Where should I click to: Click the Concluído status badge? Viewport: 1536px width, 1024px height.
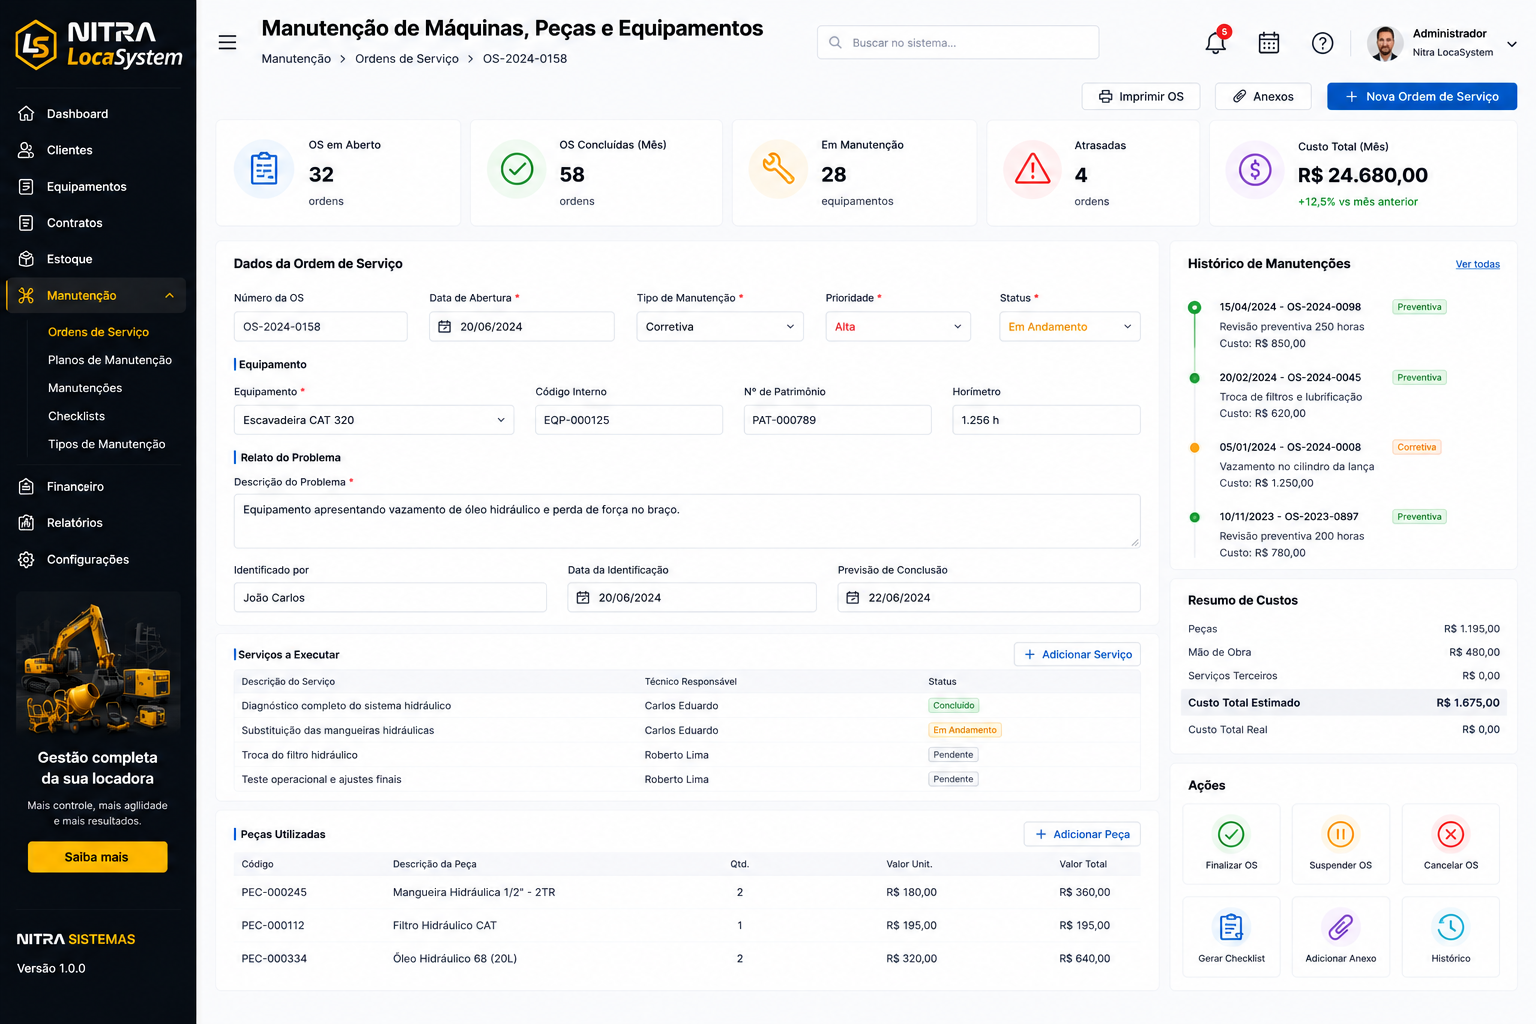pyautogui.click(x=954, y=706)
